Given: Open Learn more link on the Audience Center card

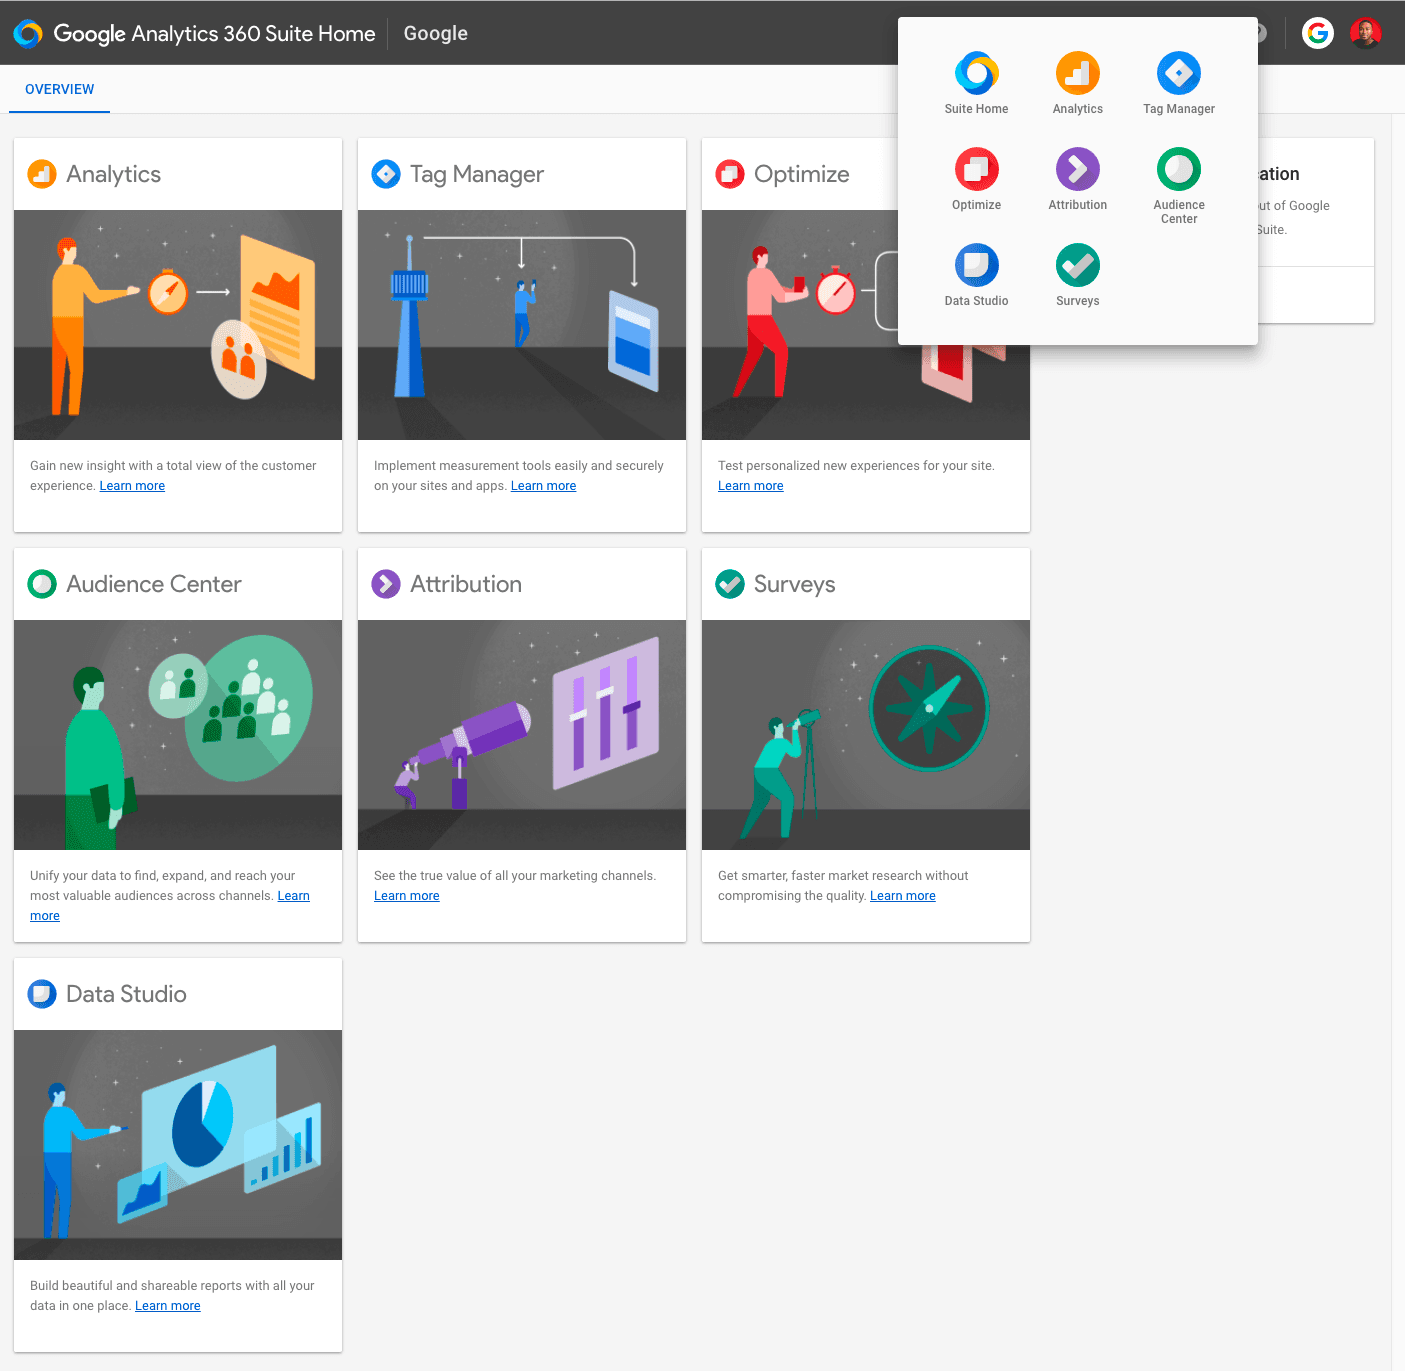Looking at the screenshot, I should point(293,896).
